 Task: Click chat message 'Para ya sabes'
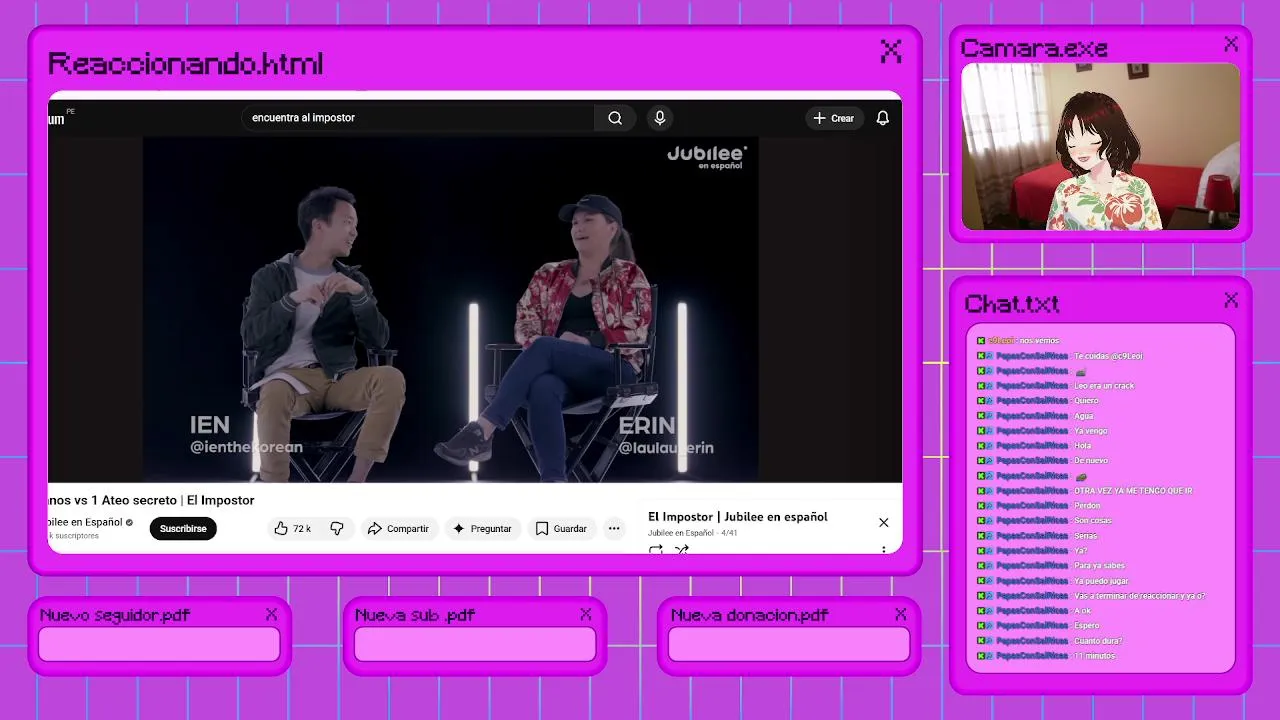pos(1099,566)
